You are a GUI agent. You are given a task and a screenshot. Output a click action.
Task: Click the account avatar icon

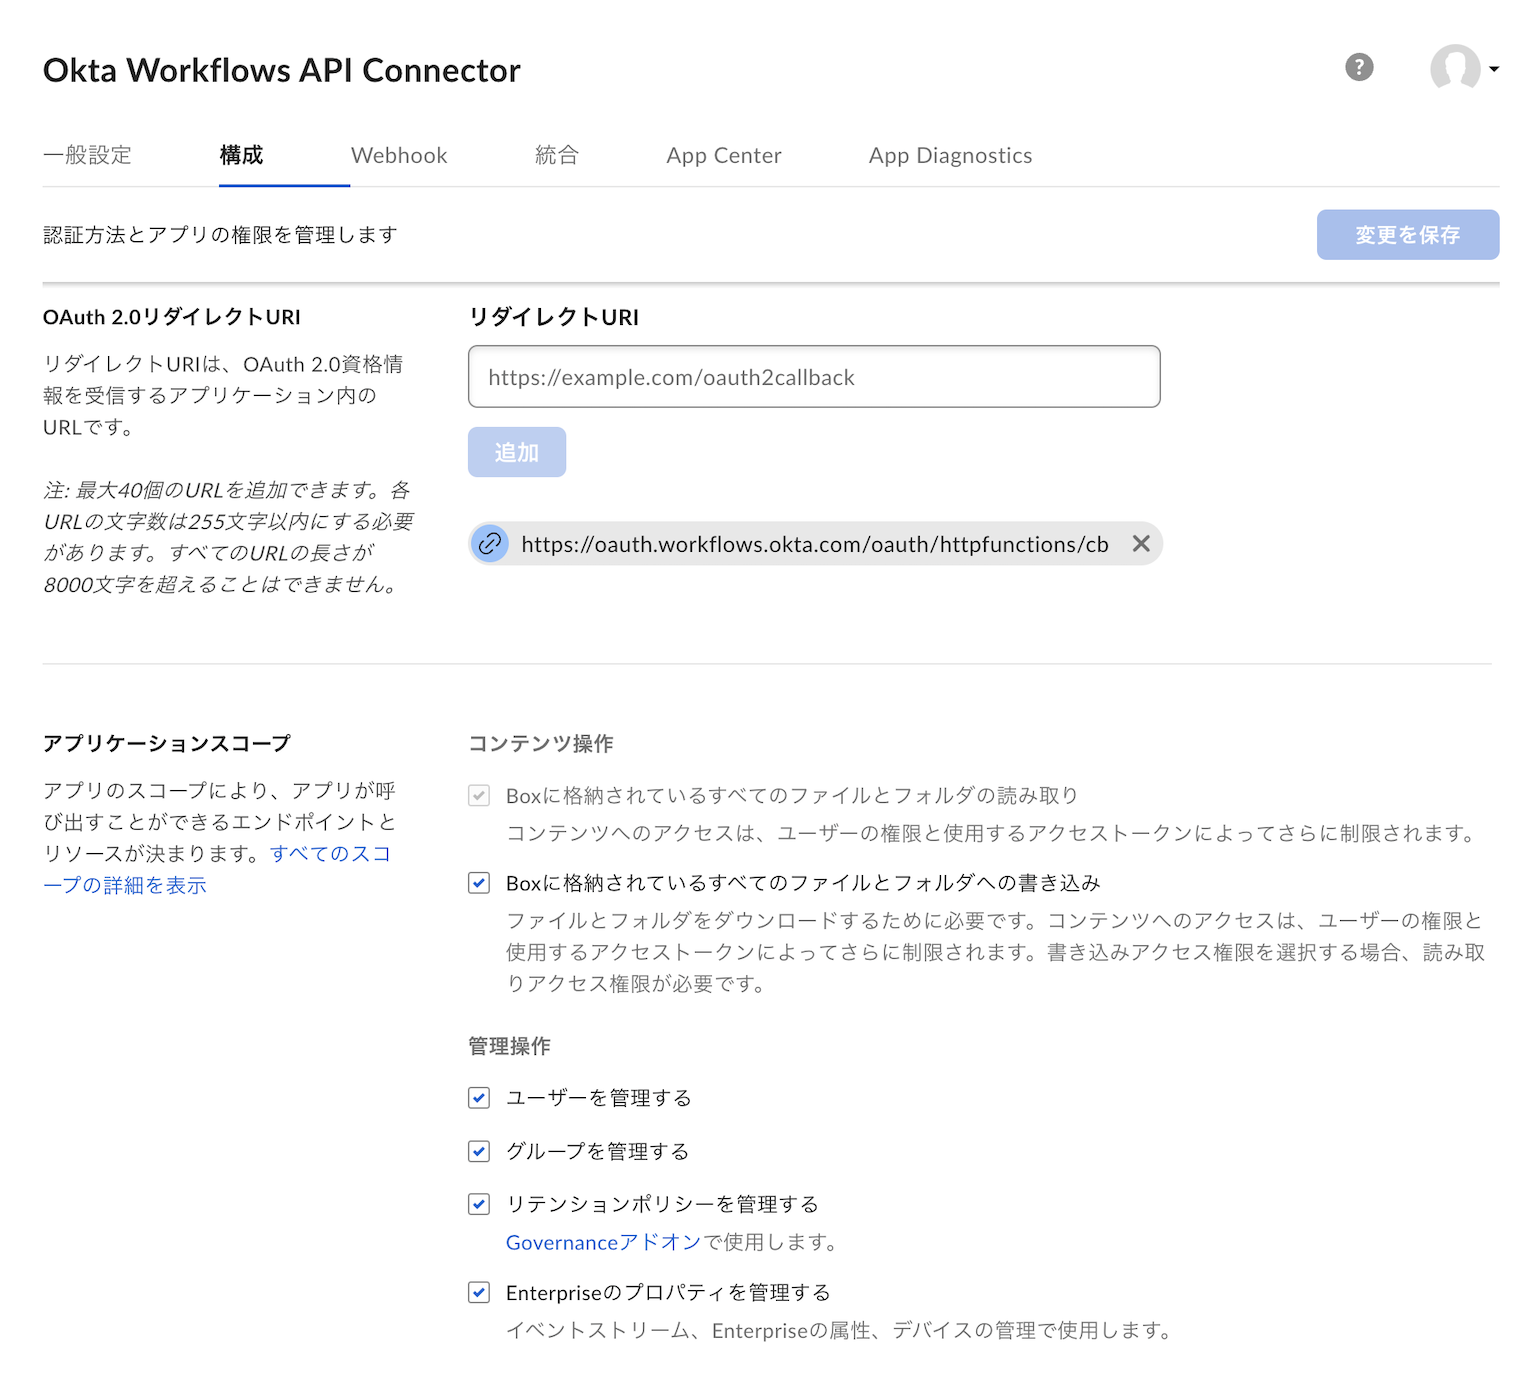pyautogui.click(x=1455, y=68)
